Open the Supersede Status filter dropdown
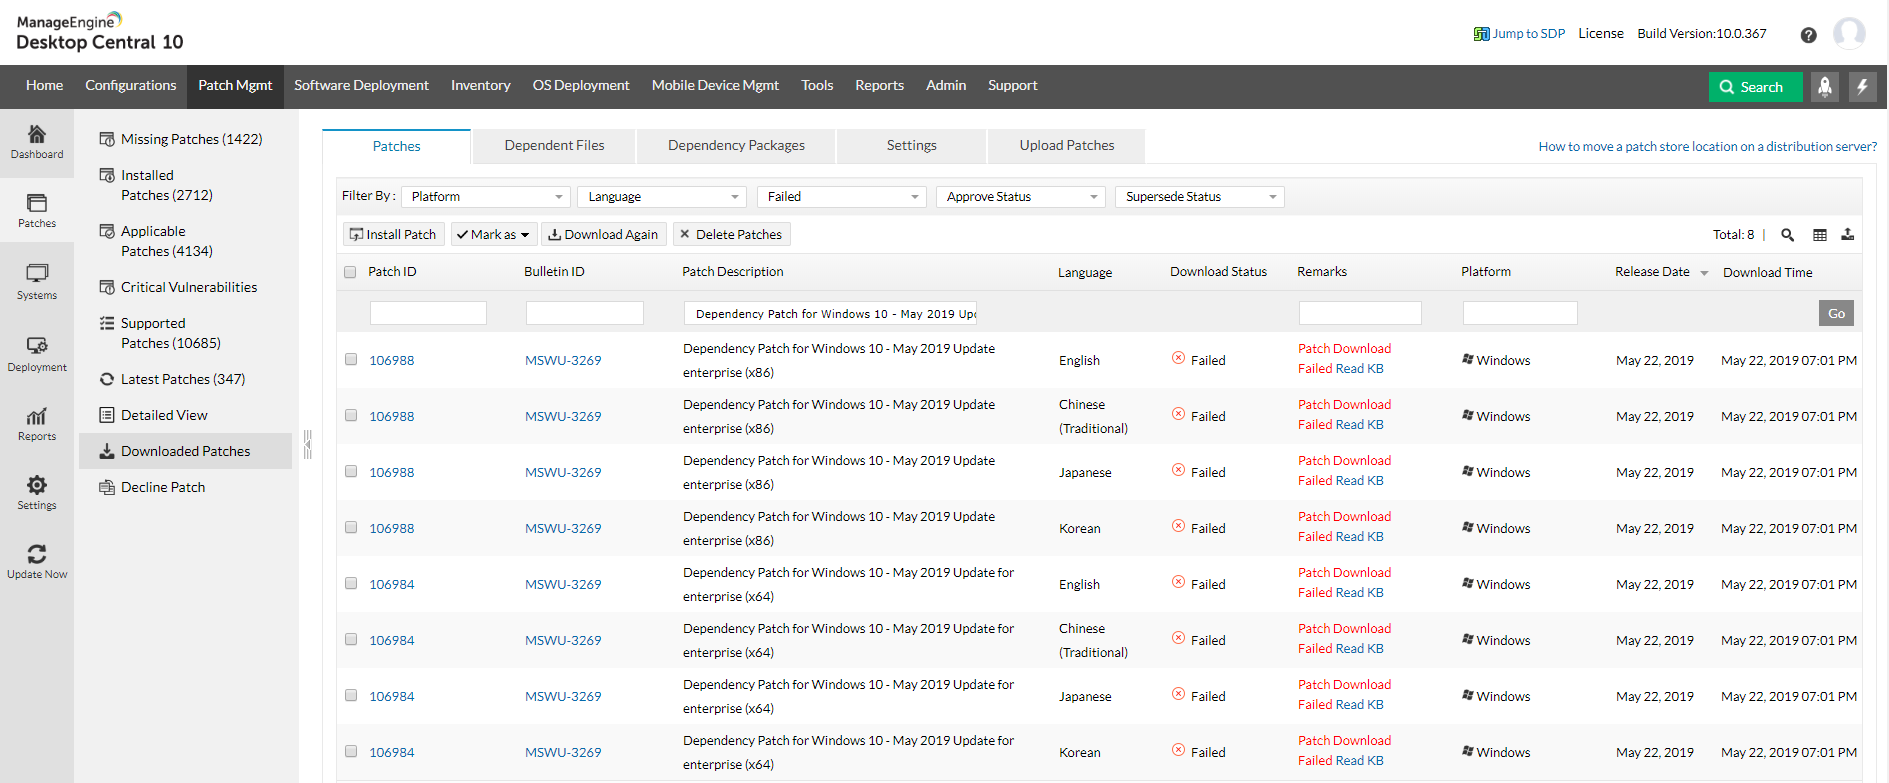The width and height of the screenshot is (1889, 783). point(1200,197)
